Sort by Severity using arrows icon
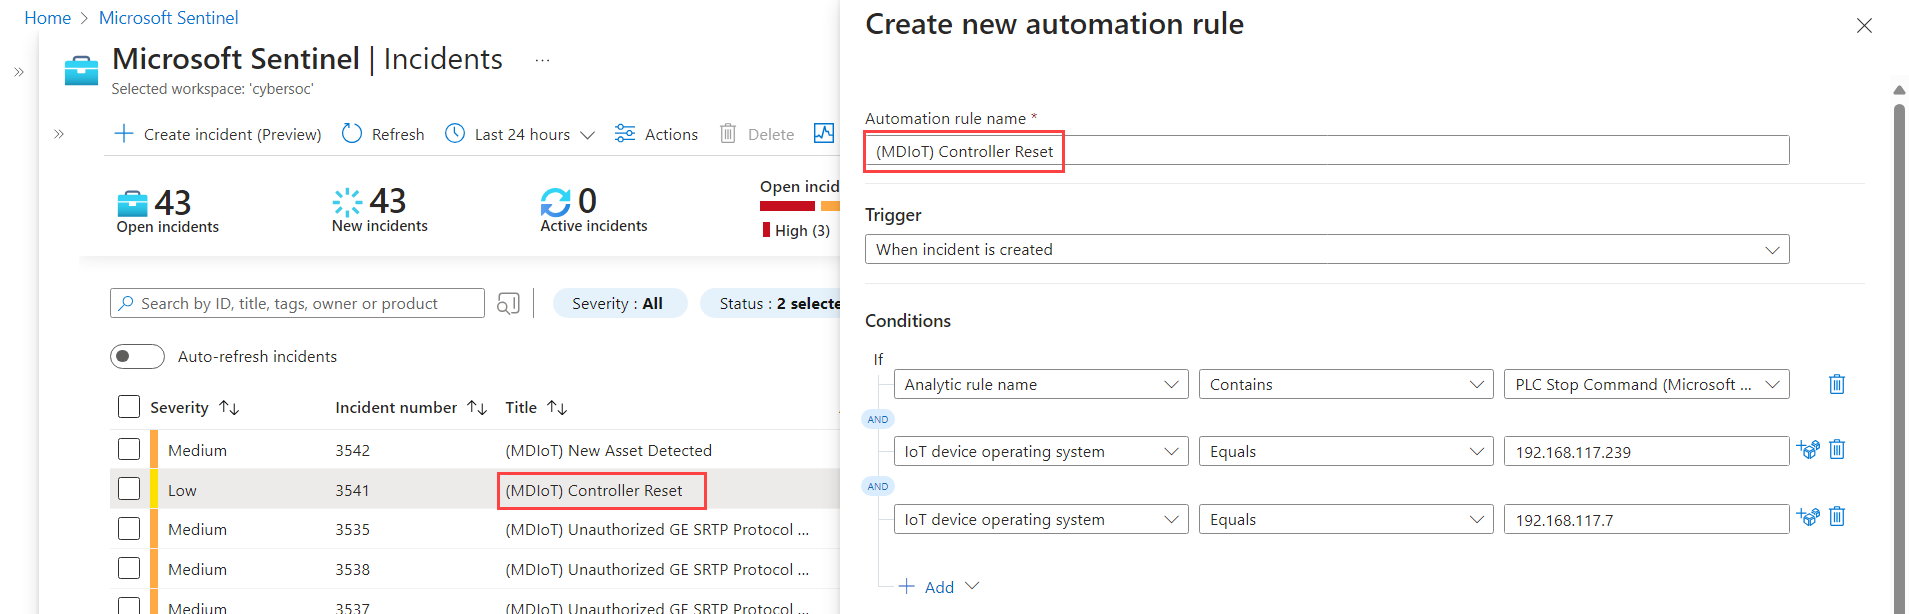The height and width of the screenshot is (614, 1909). pyautogui.click(x=229, y=408)
